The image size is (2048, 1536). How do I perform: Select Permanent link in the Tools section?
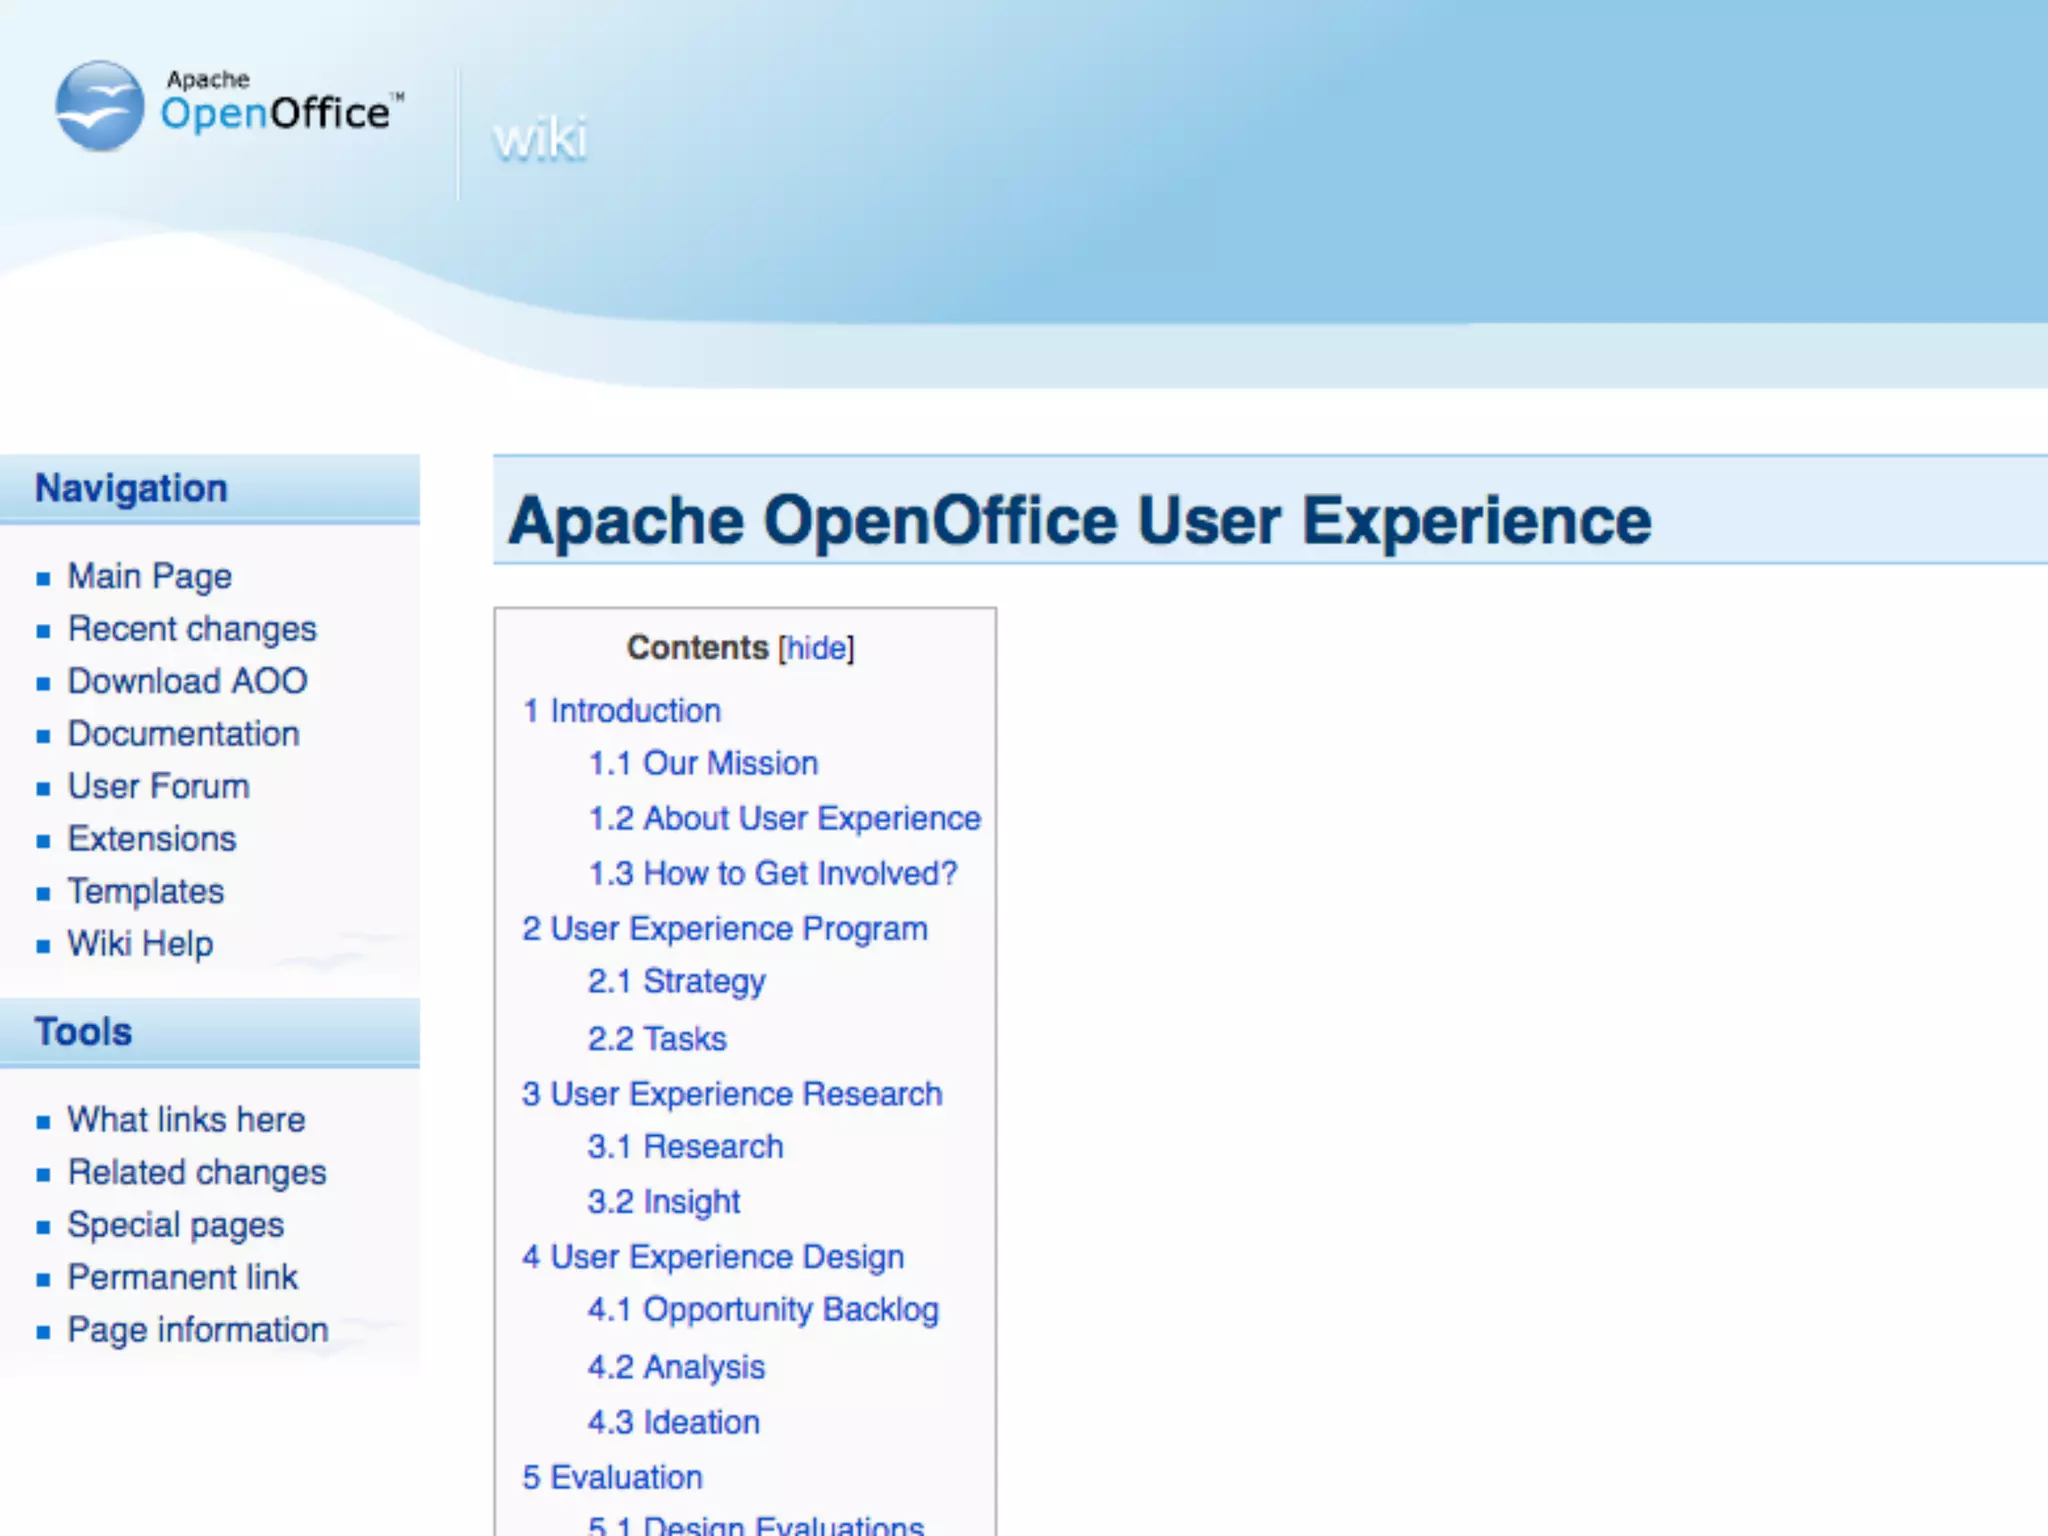pyautogui.click(x=182, y=1278)
